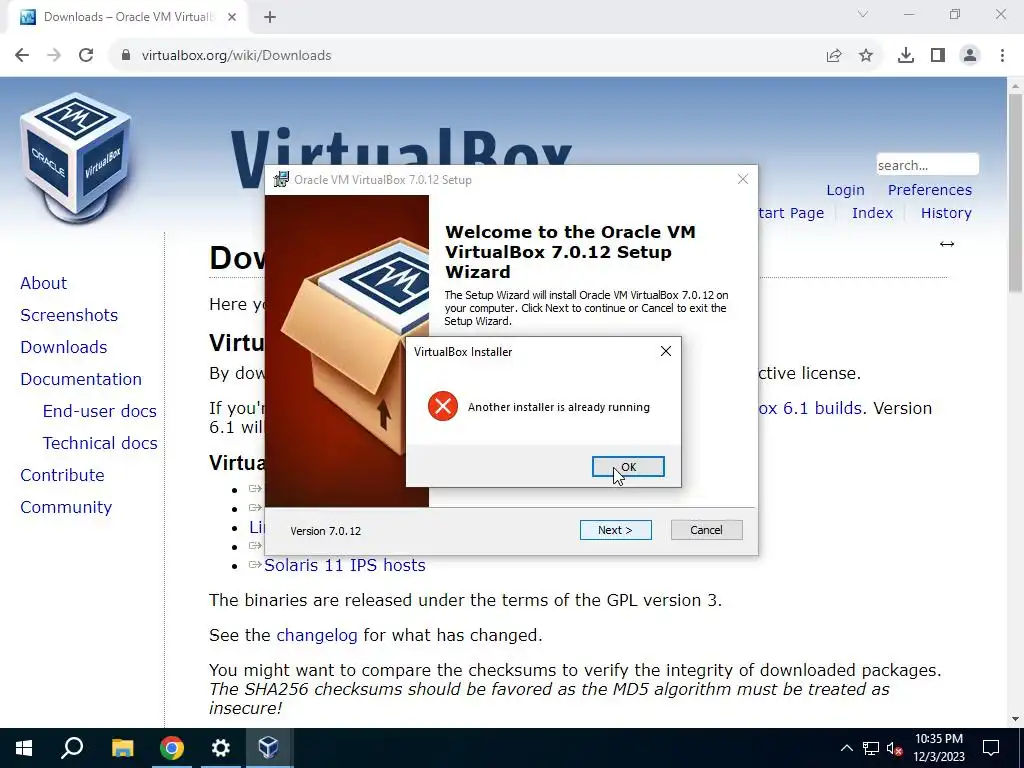1024x768 pixels.
Task: Open the Login link
Action: coord(845,190)
